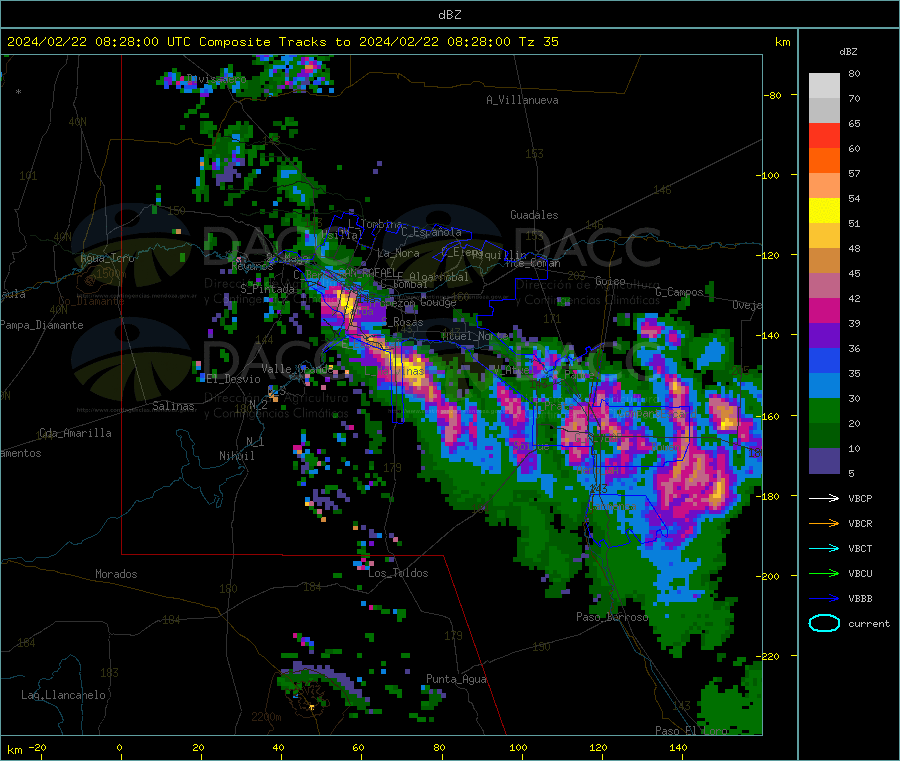The width and height of the screenshot is (900, 761).
Task: Pick the yellow 51-54 dBZ swatch
Action: [824, 211]
